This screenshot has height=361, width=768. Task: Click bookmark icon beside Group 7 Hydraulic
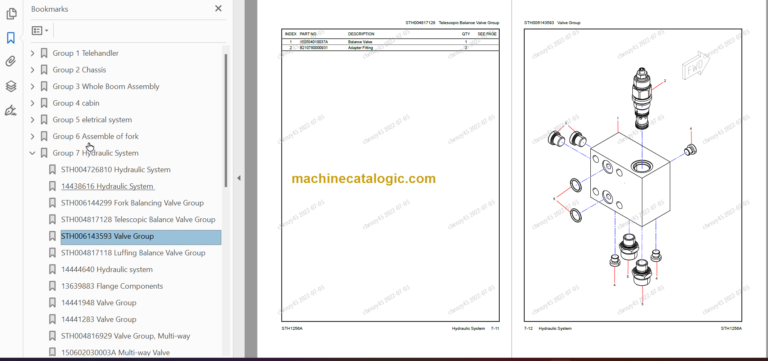44,153
